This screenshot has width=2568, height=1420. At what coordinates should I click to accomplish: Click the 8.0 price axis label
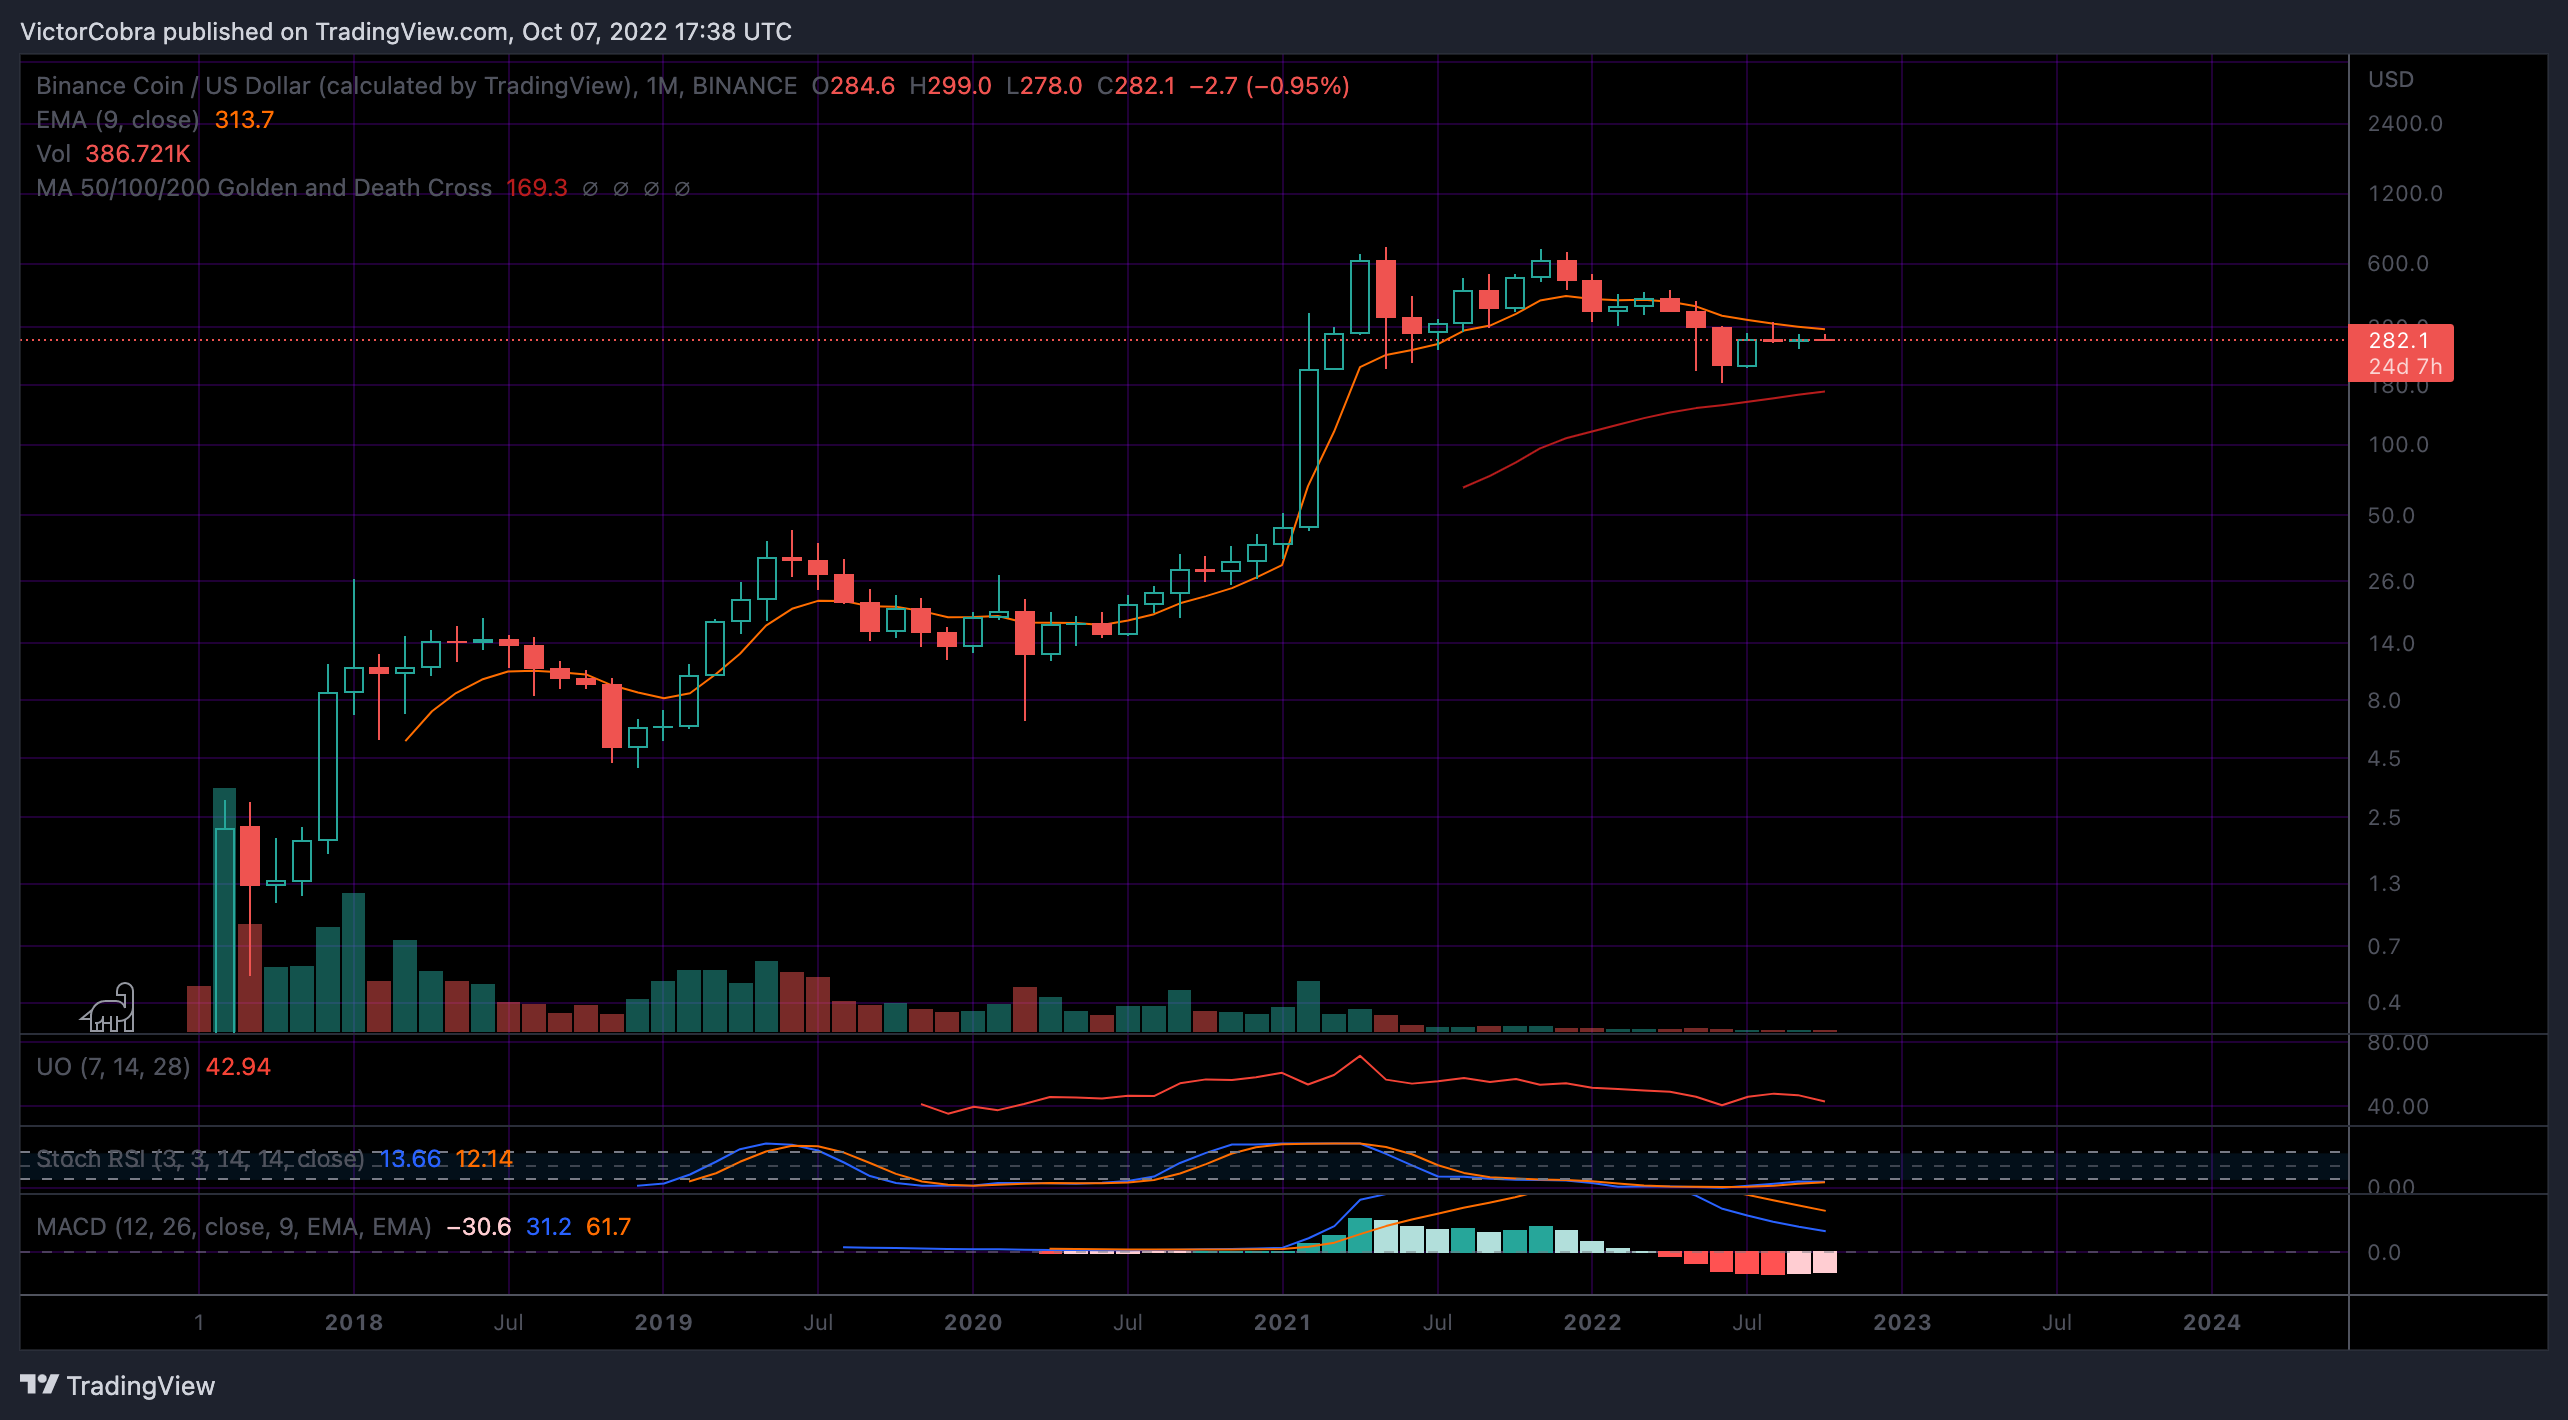click(2384, 700)
